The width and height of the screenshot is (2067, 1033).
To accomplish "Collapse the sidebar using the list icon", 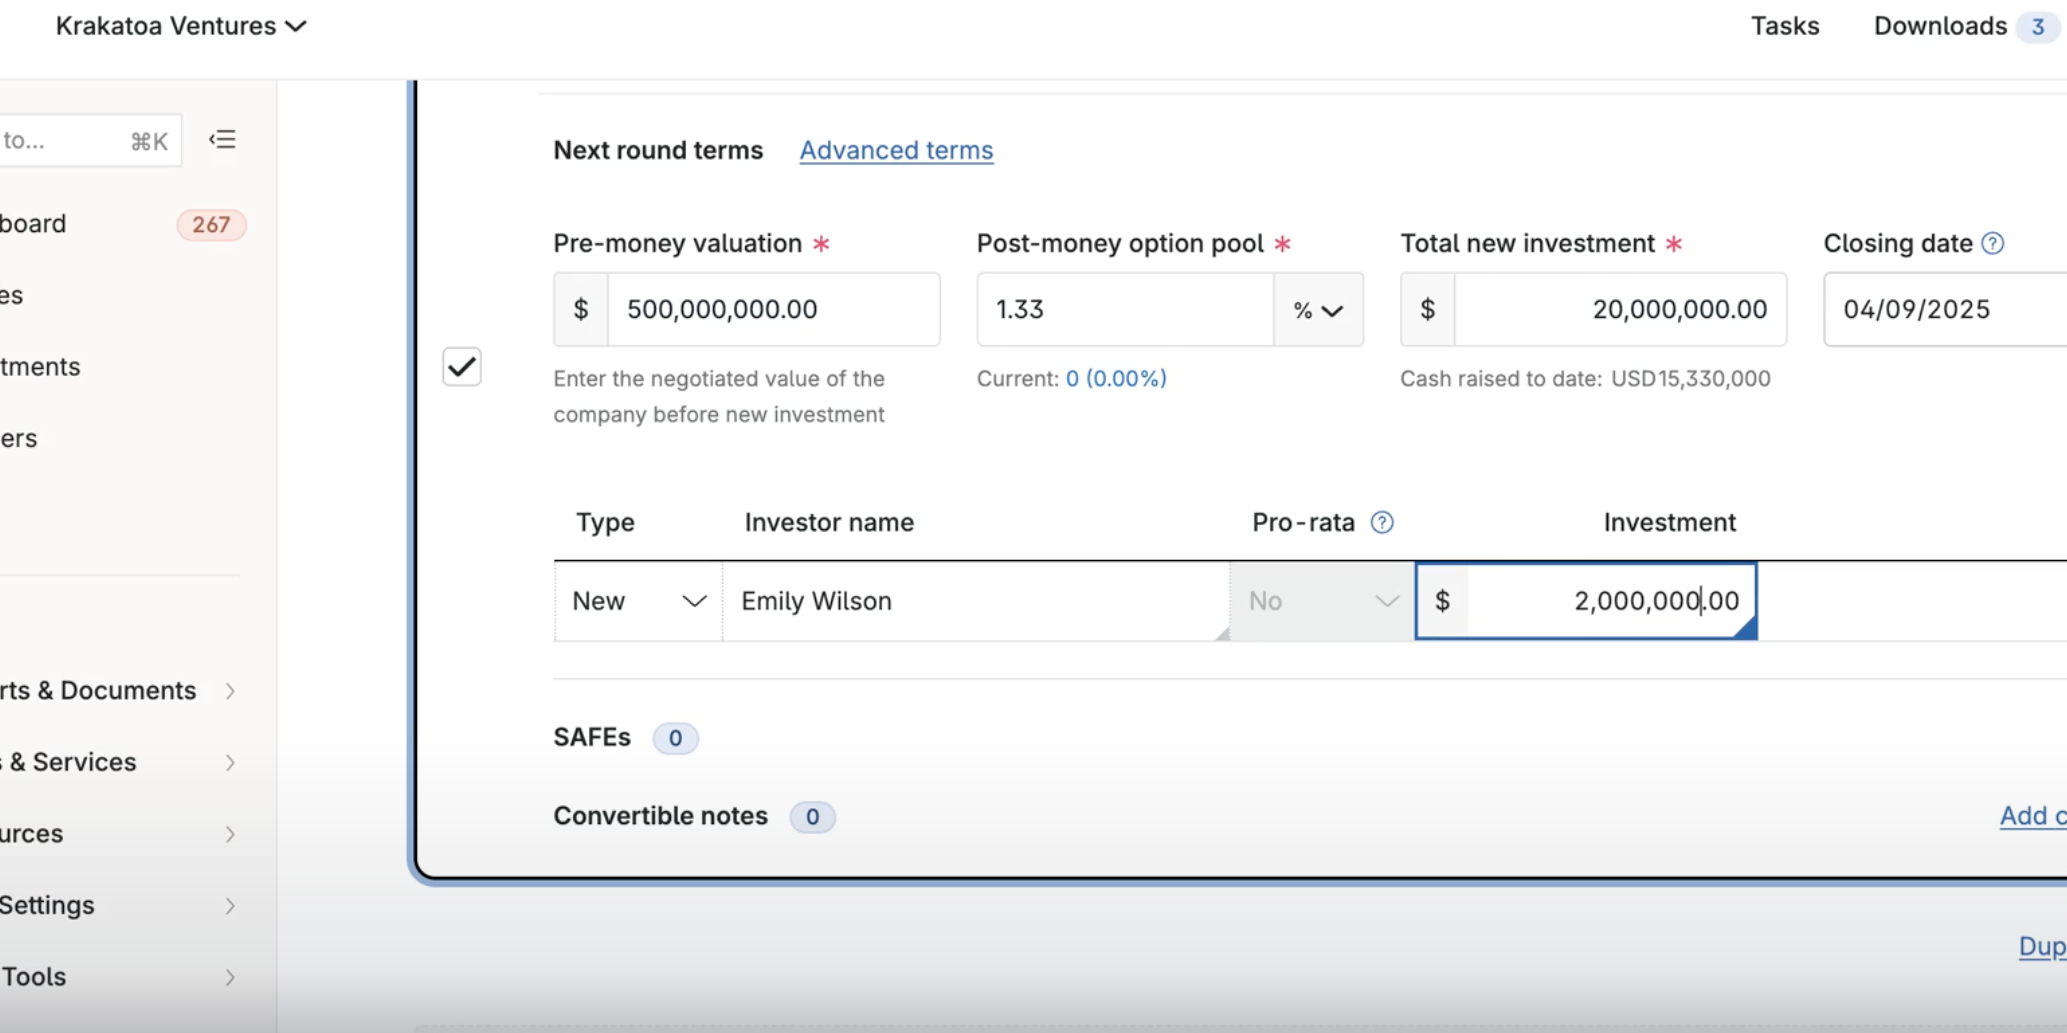I will (222, 139).
